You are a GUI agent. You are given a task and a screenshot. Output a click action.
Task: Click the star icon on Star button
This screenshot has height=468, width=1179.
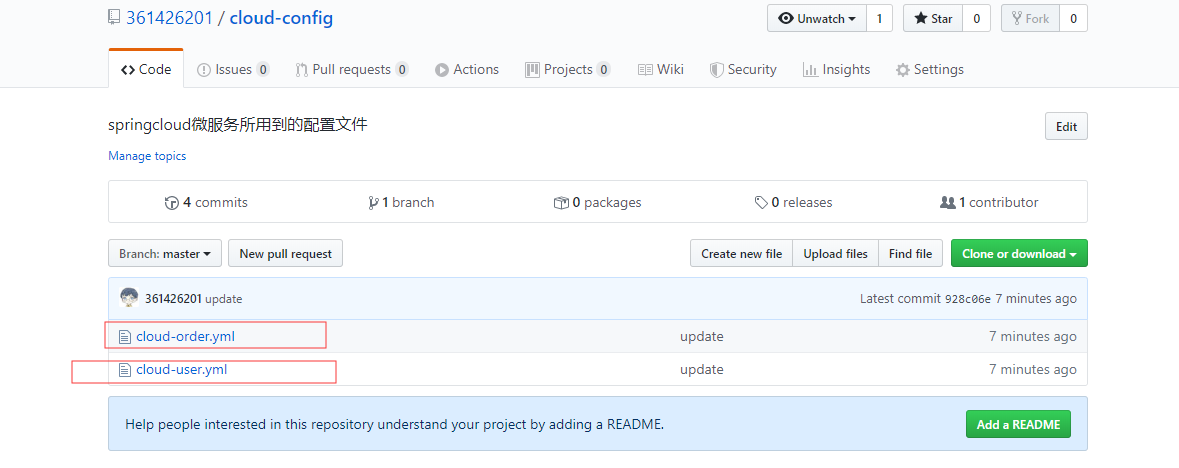(x=921, y=19)
